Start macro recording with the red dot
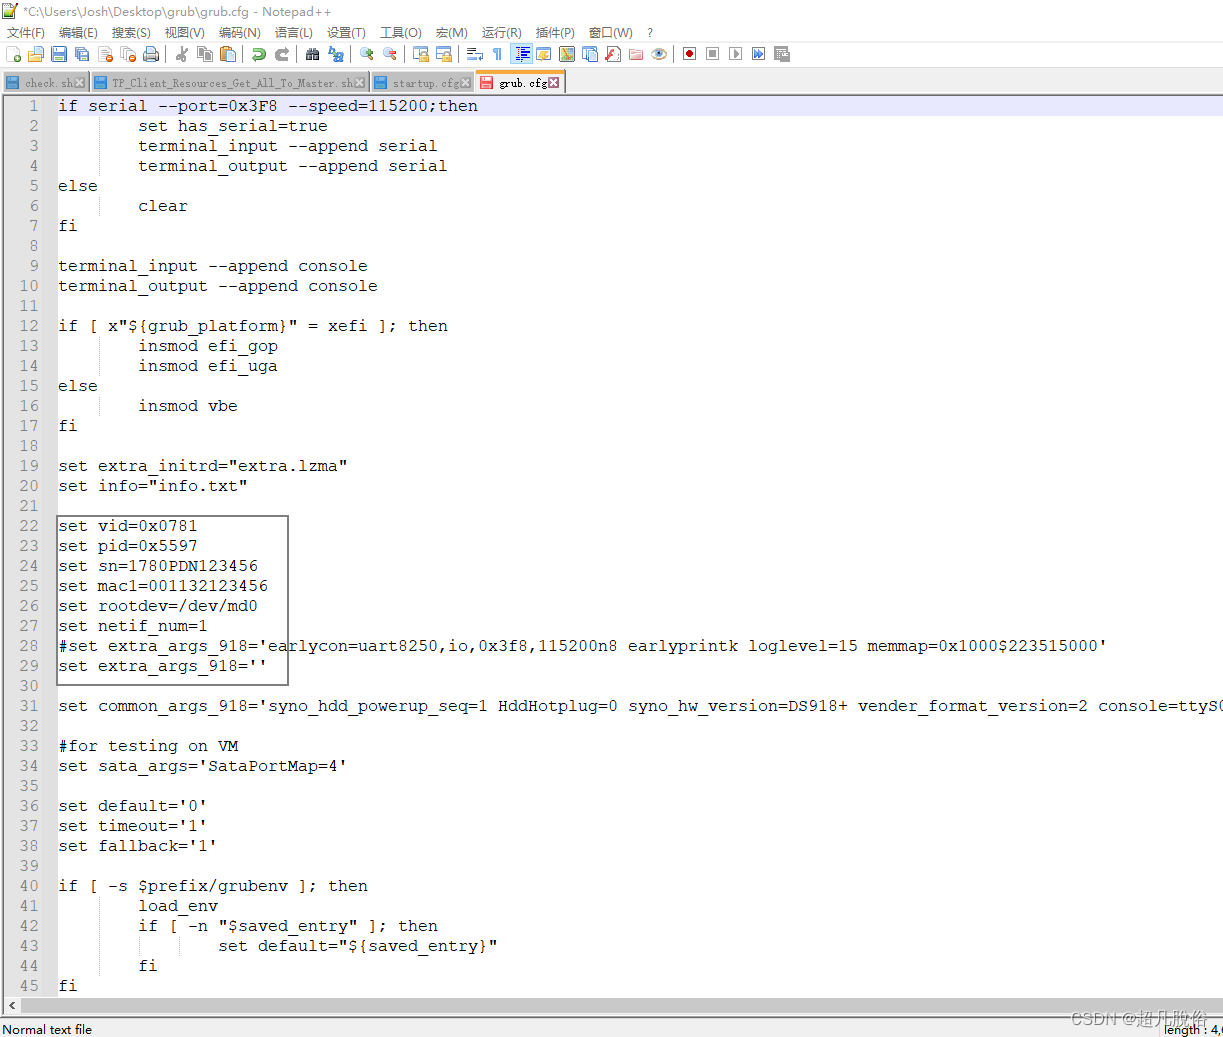The image size is (1223, 1037). pos(690,54)
